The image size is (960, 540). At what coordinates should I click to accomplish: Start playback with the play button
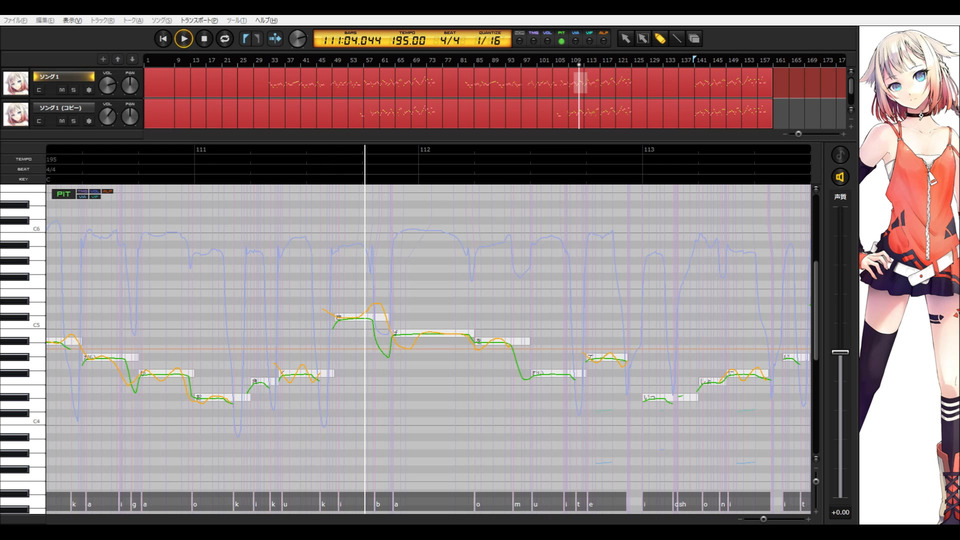pyautogui.click(x=183, y=39)
